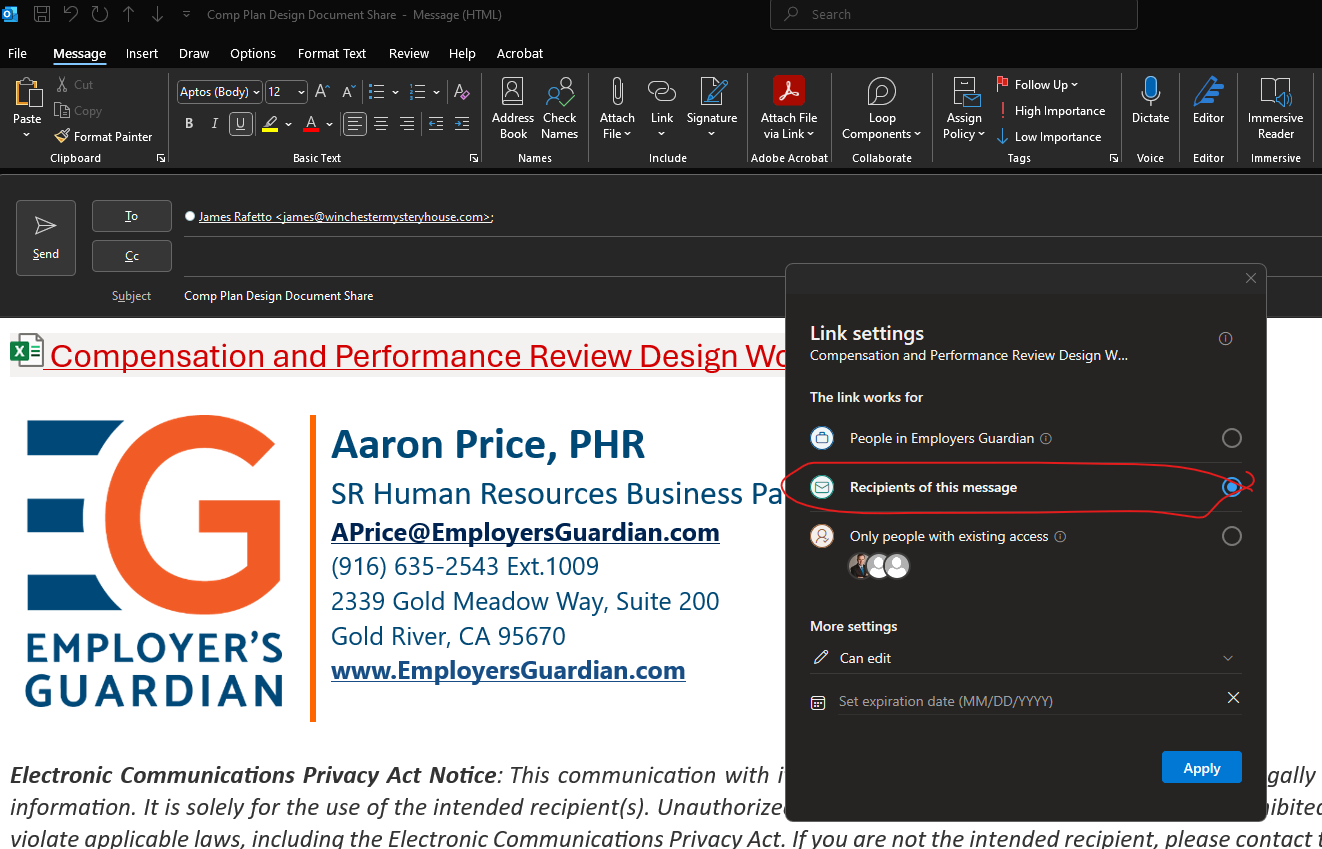Select the Format Painter tool
Viewport: 1322px width, 849px height.
104,137
